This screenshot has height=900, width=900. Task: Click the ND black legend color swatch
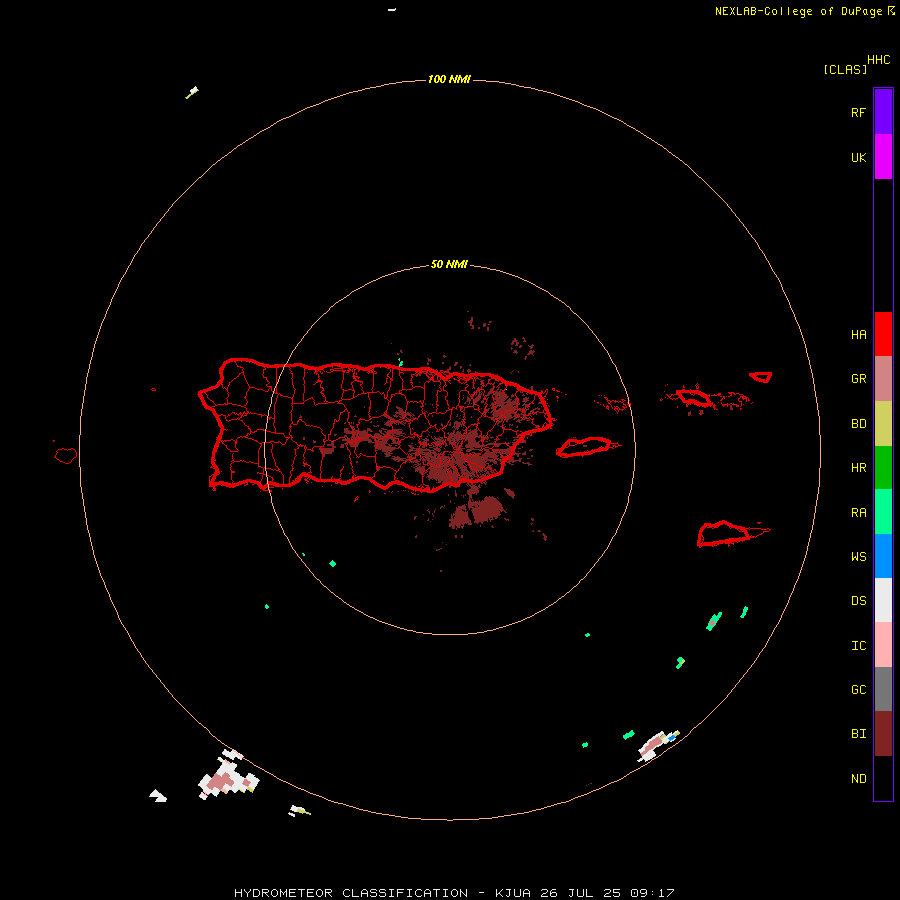click(x=883, y=778)
